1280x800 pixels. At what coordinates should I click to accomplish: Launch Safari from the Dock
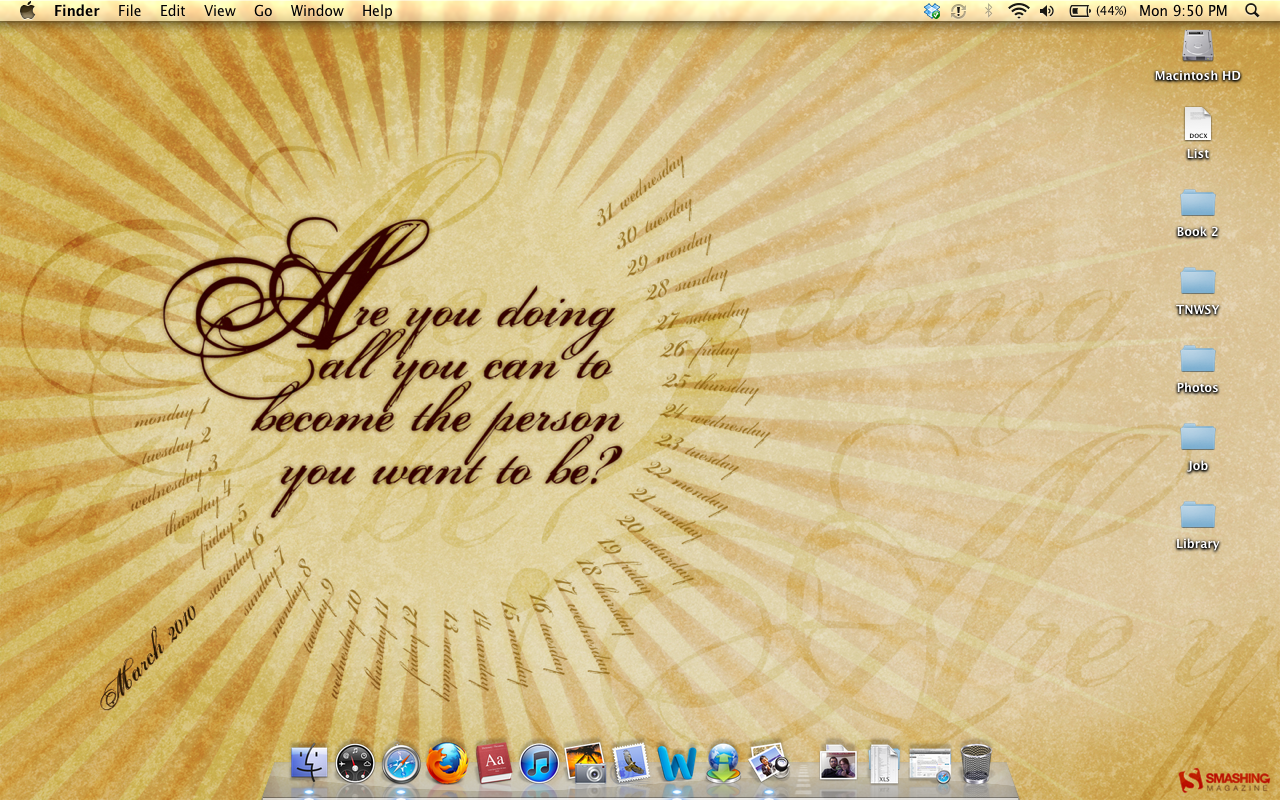(x=401, y=764)
